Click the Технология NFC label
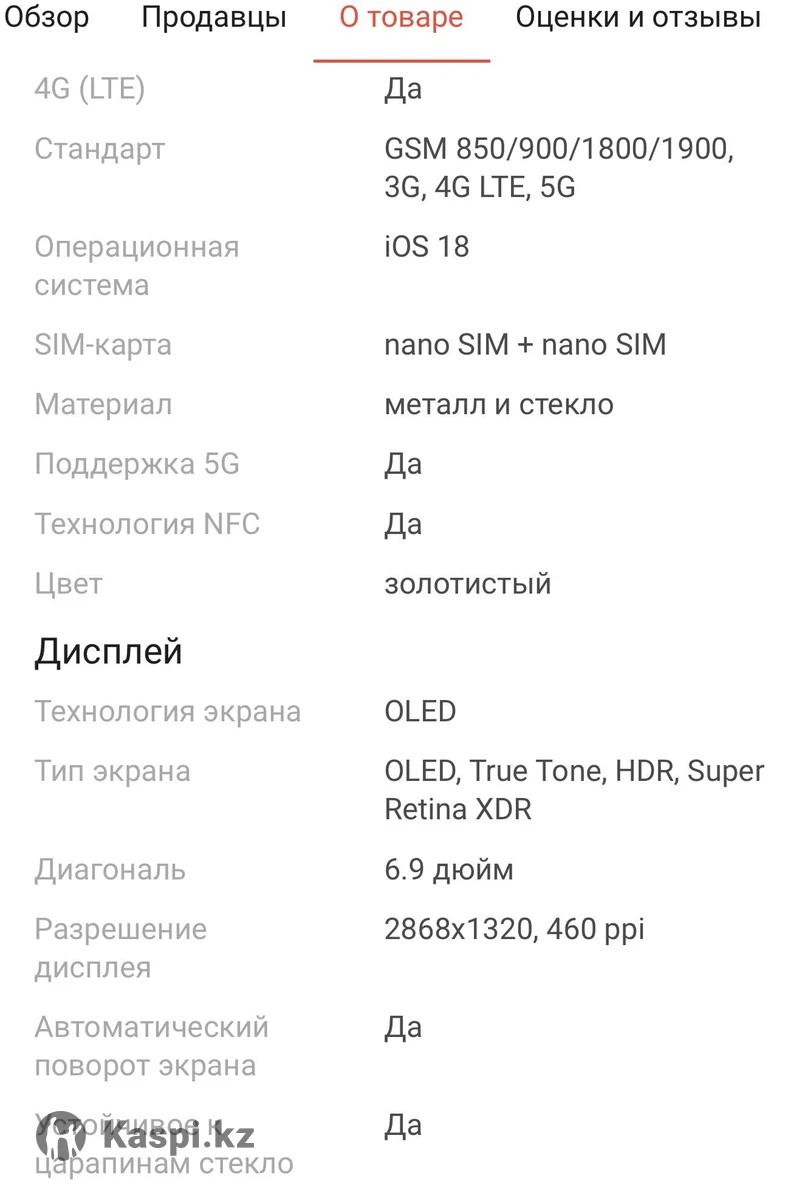 coord(147,524)
